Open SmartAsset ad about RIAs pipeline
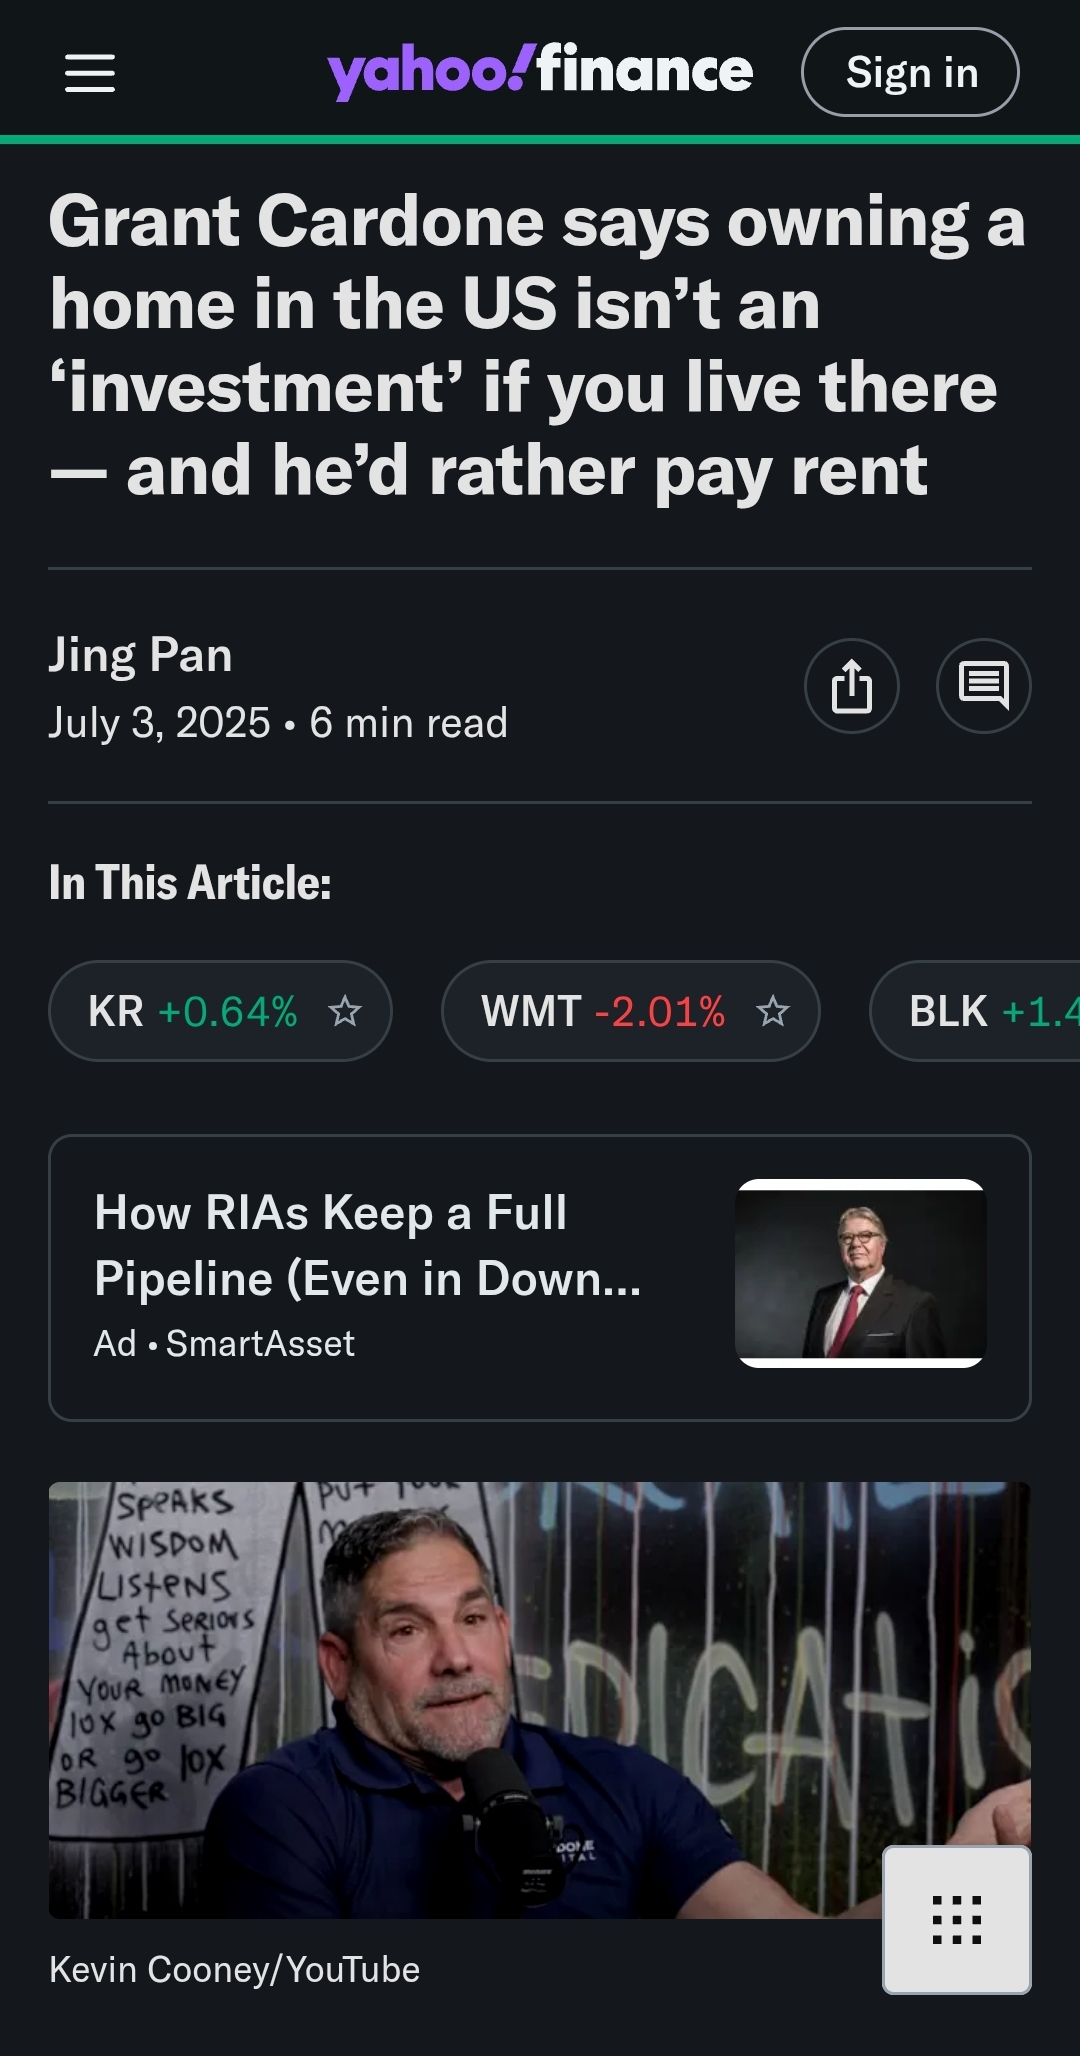This screenshot has width=1080, height=2056. point(540,1277)
